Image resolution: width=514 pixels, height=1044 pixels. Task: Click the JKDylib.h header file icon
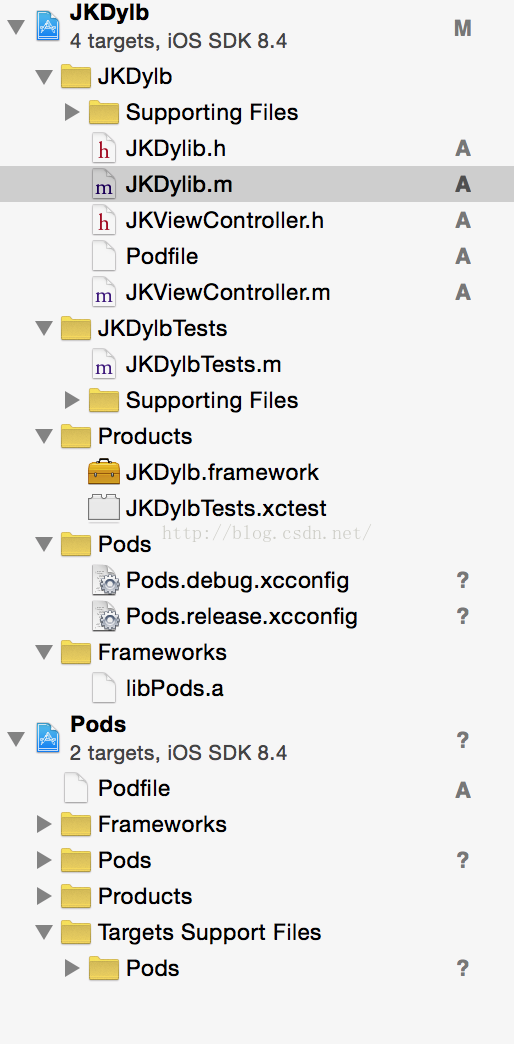click(103, 148)
